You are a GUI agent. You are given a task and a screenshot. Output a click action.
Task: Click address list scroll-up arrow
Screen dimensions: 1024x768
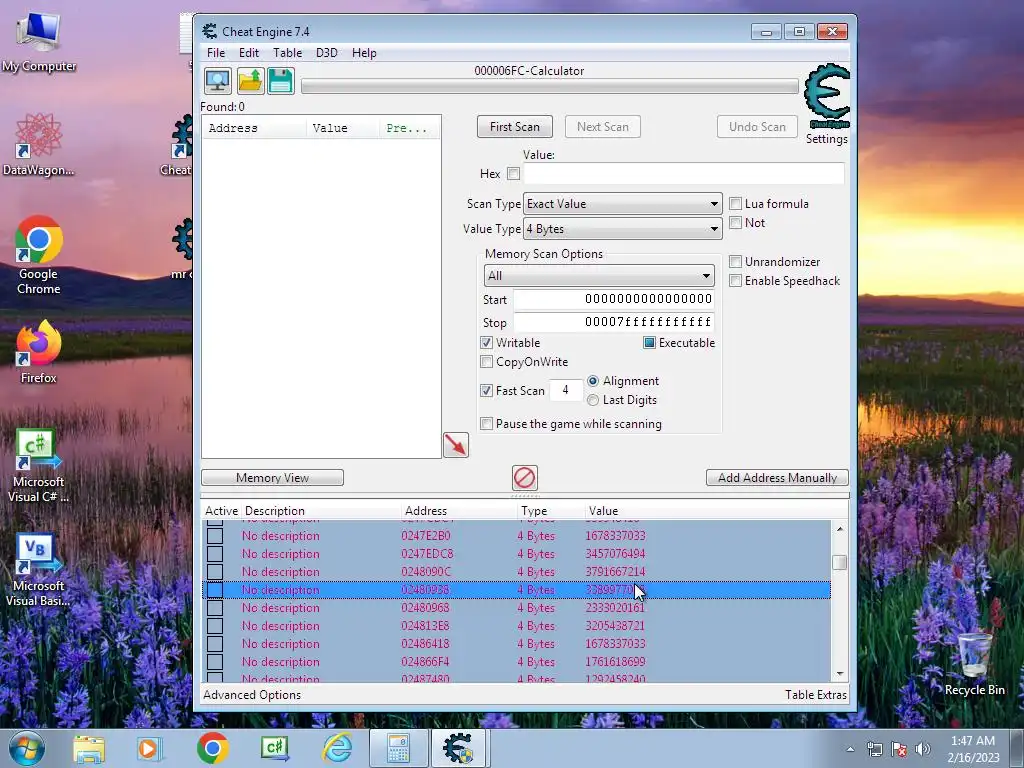pos(840,529)
